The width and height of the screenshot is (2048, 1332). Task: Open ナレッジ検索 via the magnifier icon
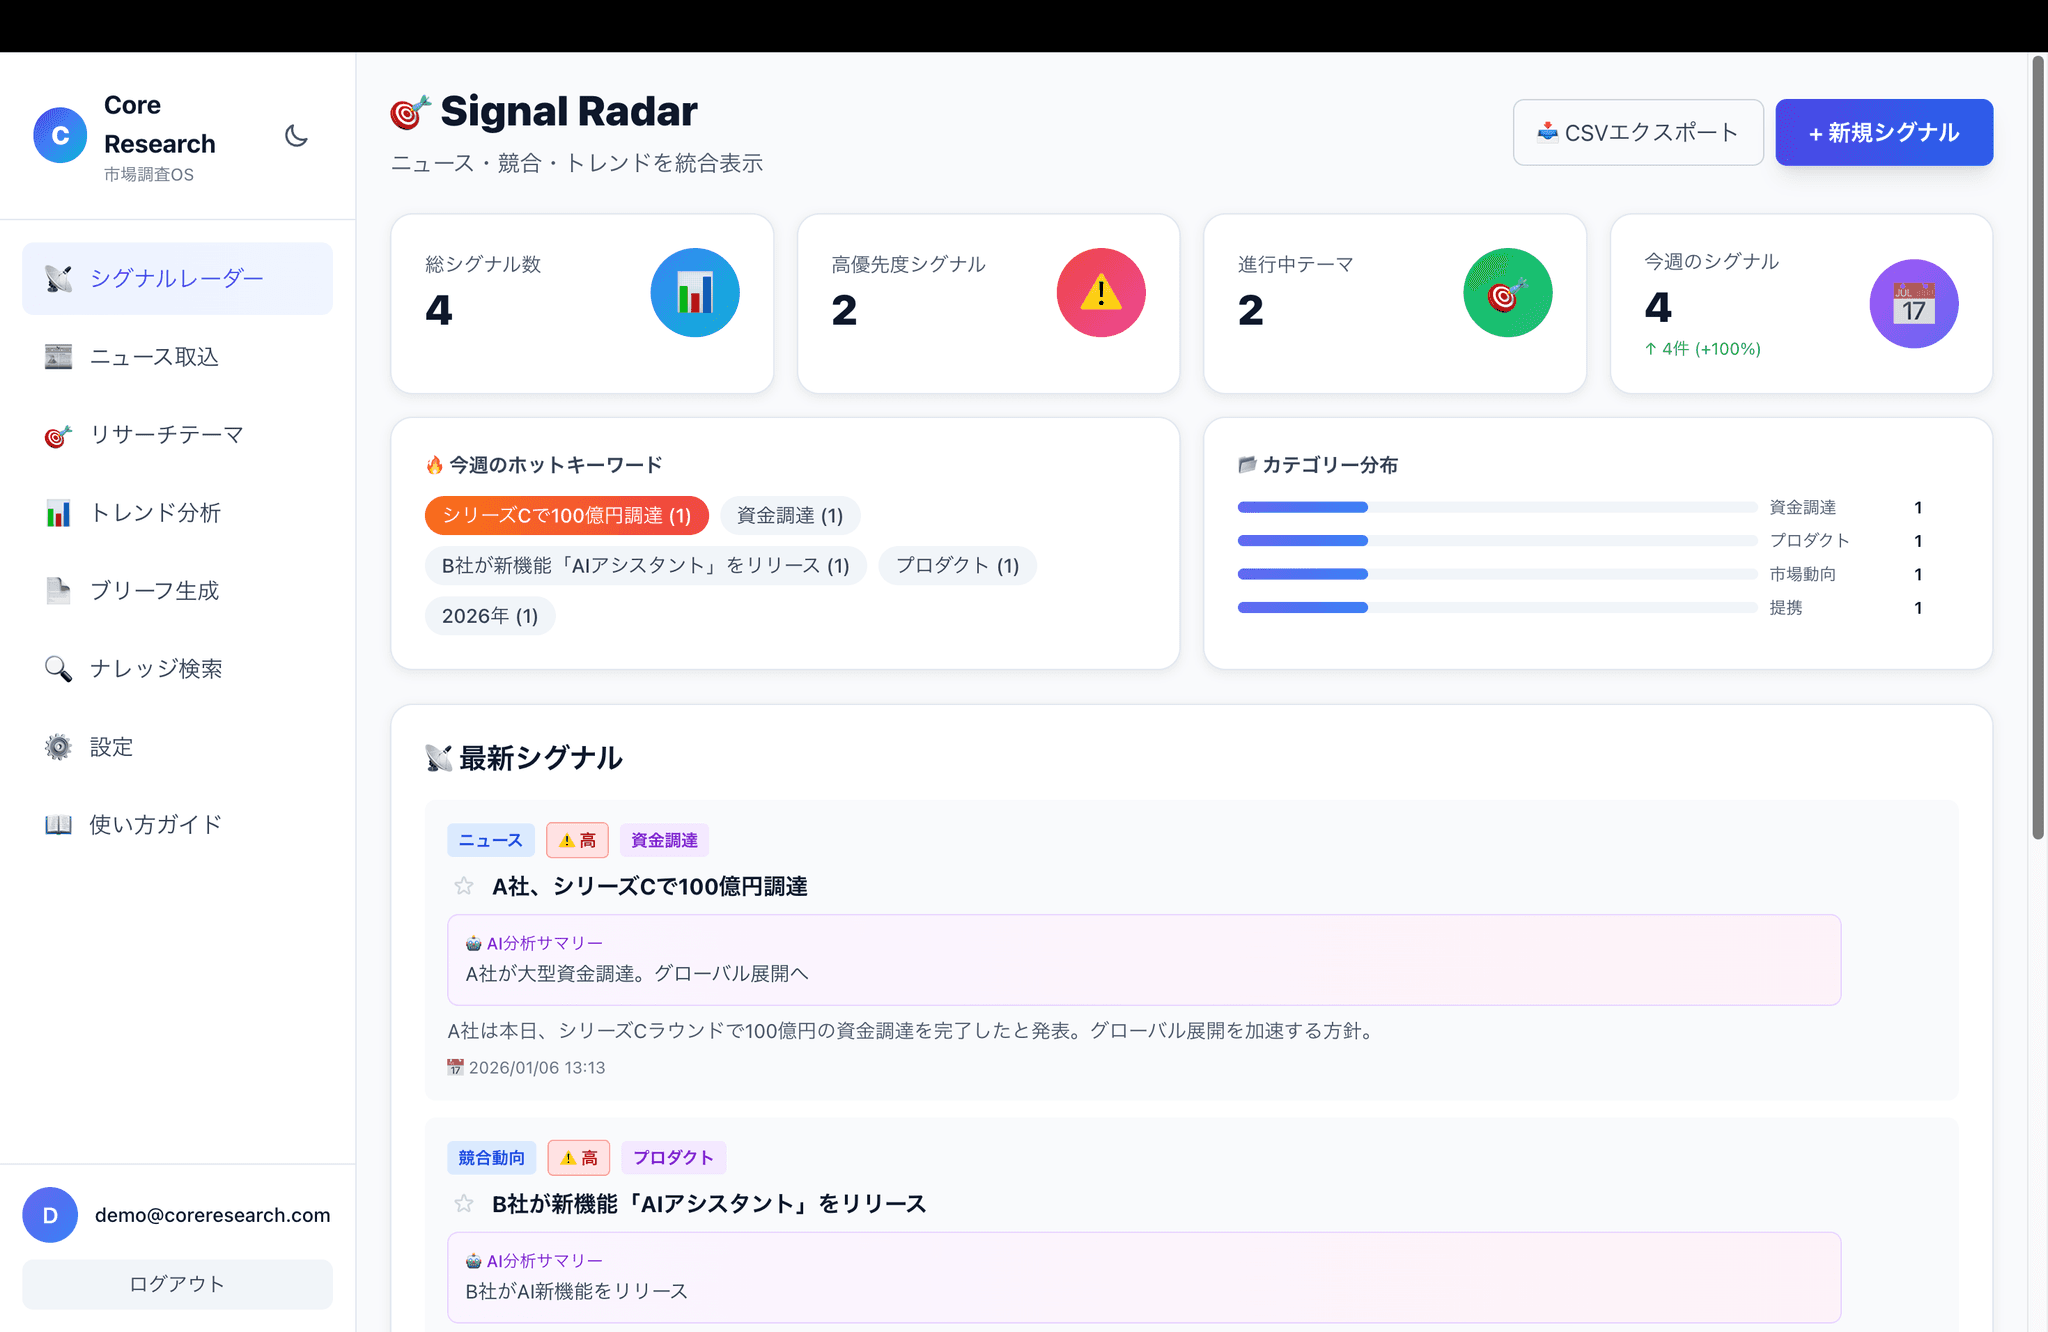[x=58, y=669]
